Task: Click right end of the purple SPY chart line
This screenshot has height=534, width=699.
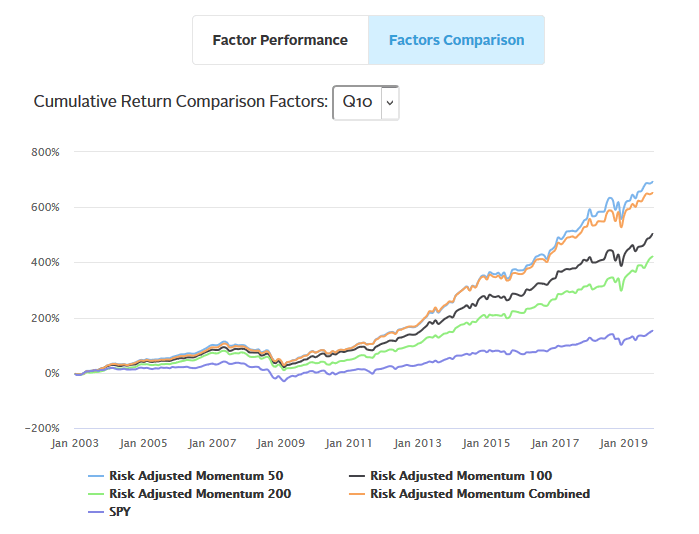Action: [x=652, y=331]
